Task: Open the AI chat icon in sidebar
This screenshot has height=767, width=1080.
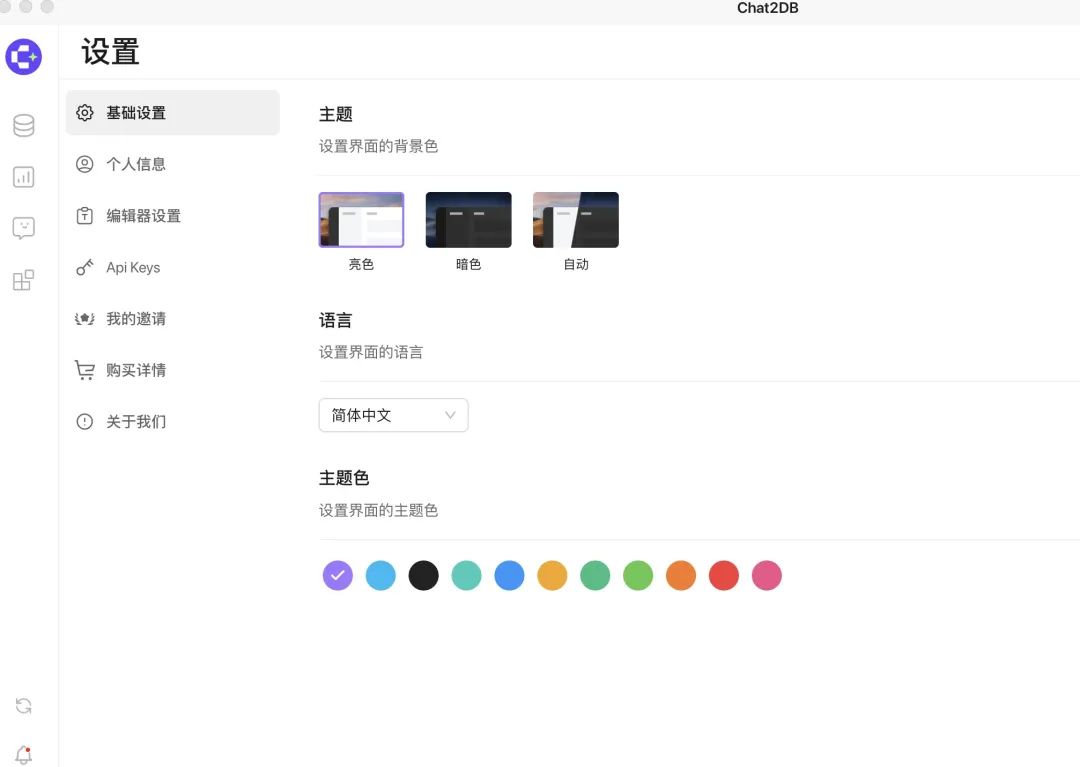Action: click(23, 228)
